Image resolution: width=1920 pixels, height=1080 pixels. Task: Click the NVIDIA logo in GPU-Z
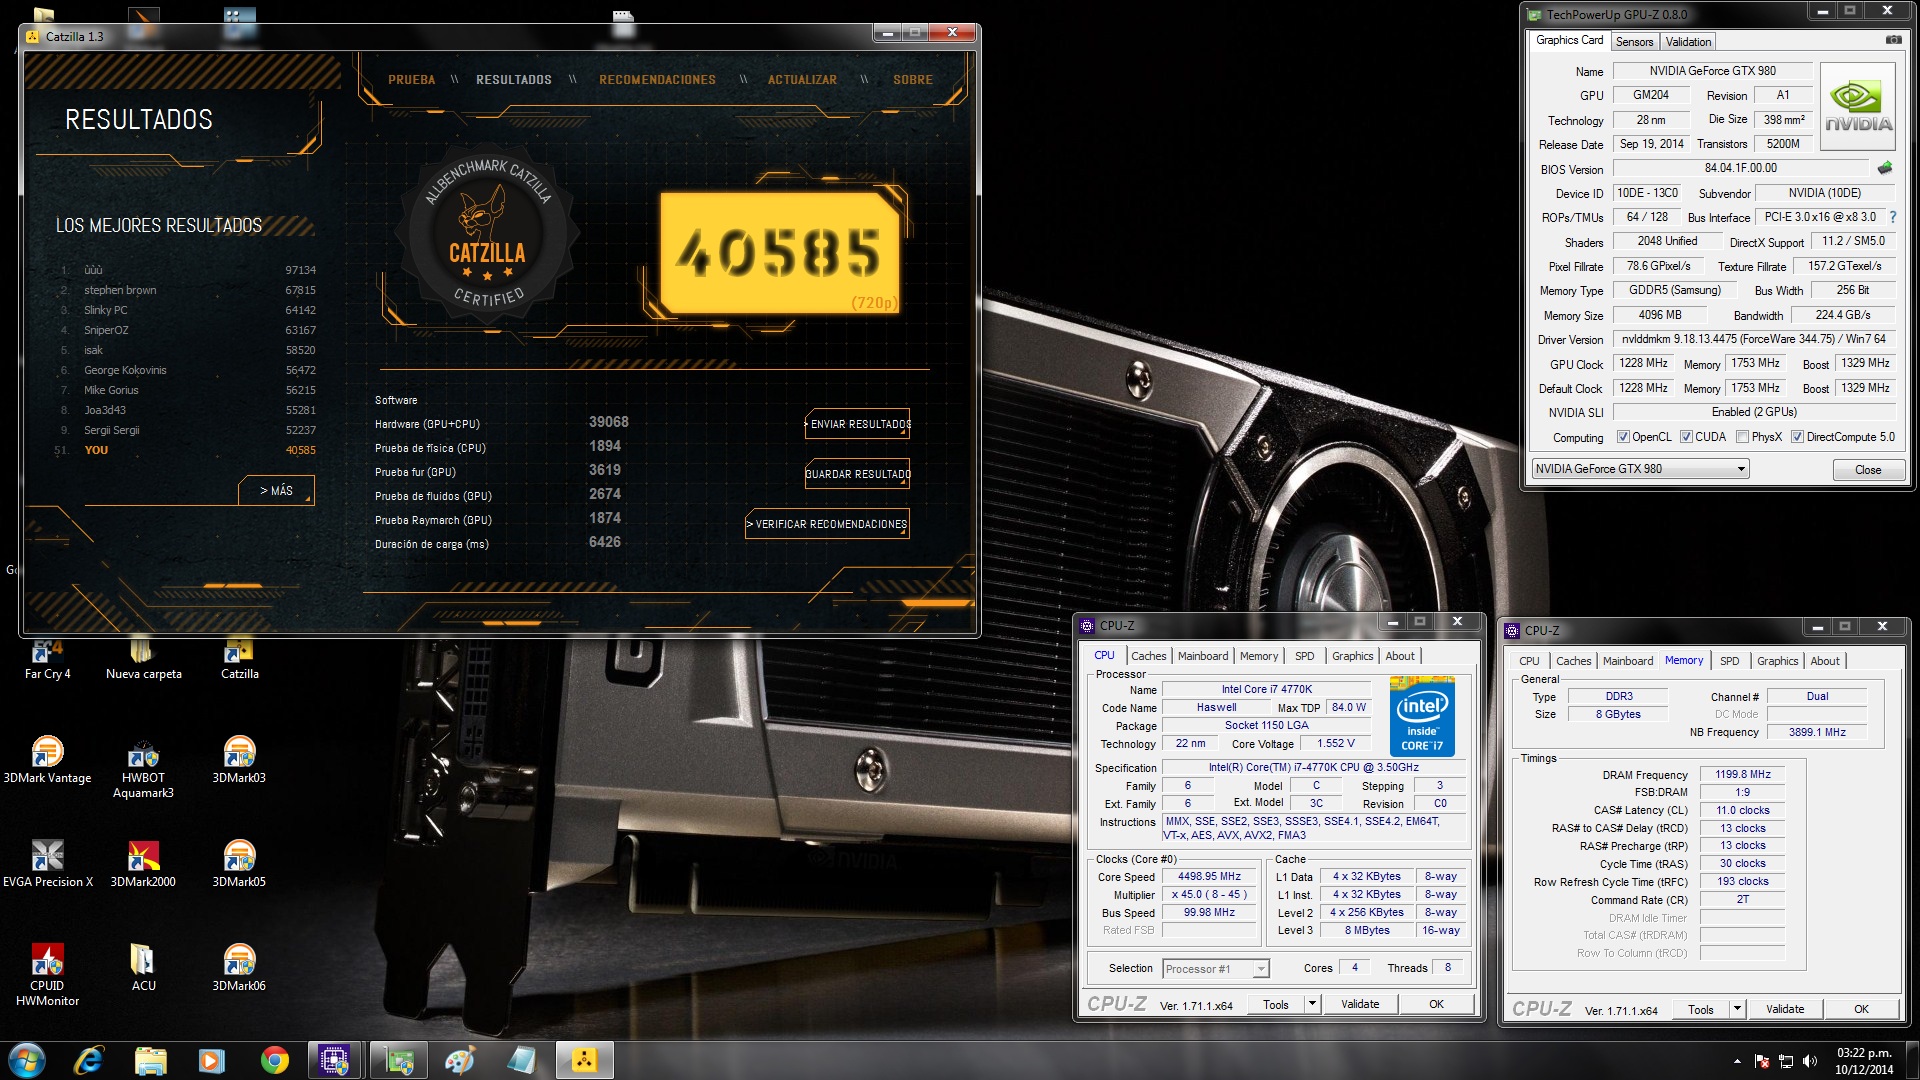click(1858, 106)
